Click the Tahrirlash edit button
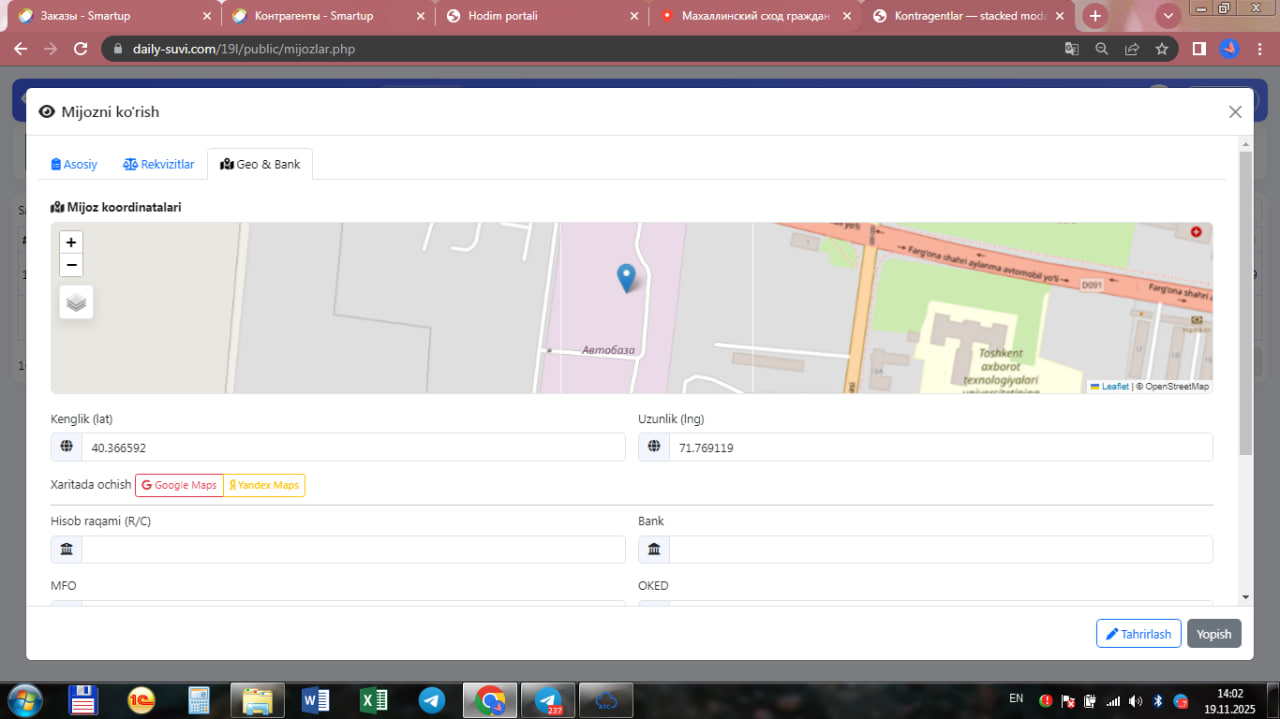The image size is (1280, 719). 1138,634
